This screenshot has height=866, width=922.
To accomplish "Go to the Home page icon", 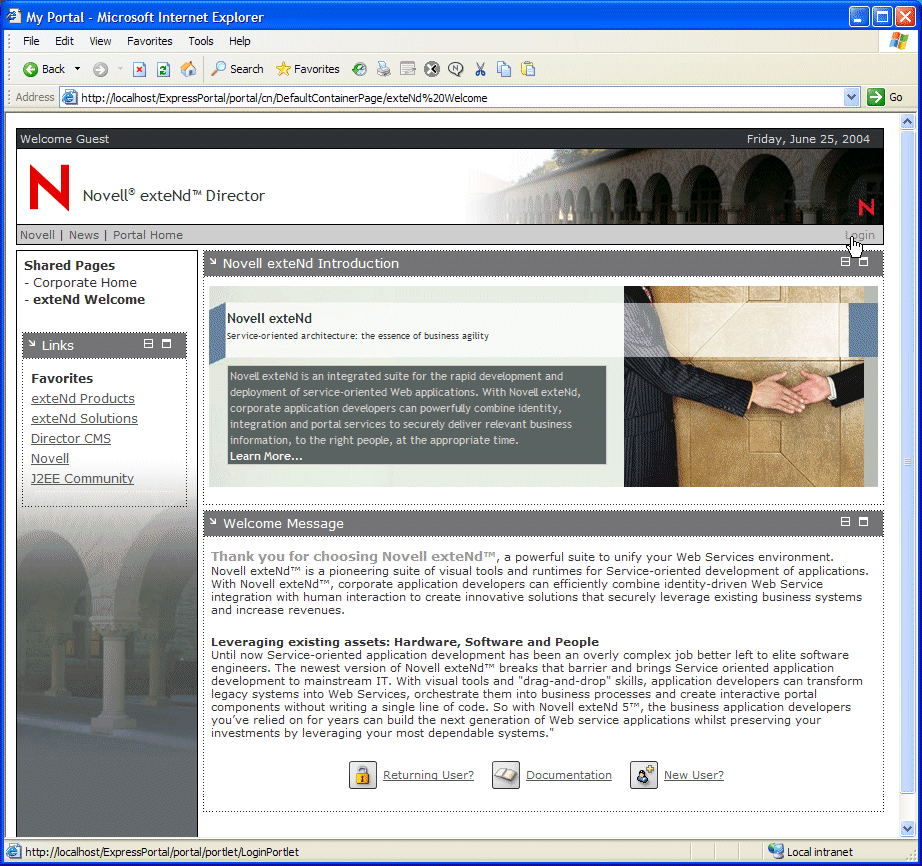I will click(188, 69).
